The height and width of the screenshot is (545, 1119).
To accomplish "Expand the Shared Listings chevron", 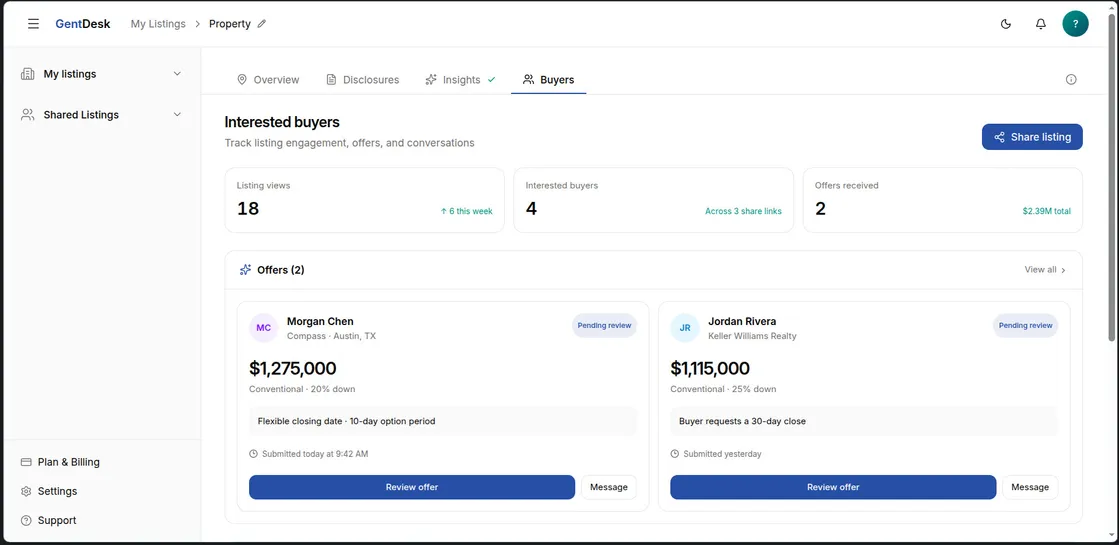I will (178, 114).
